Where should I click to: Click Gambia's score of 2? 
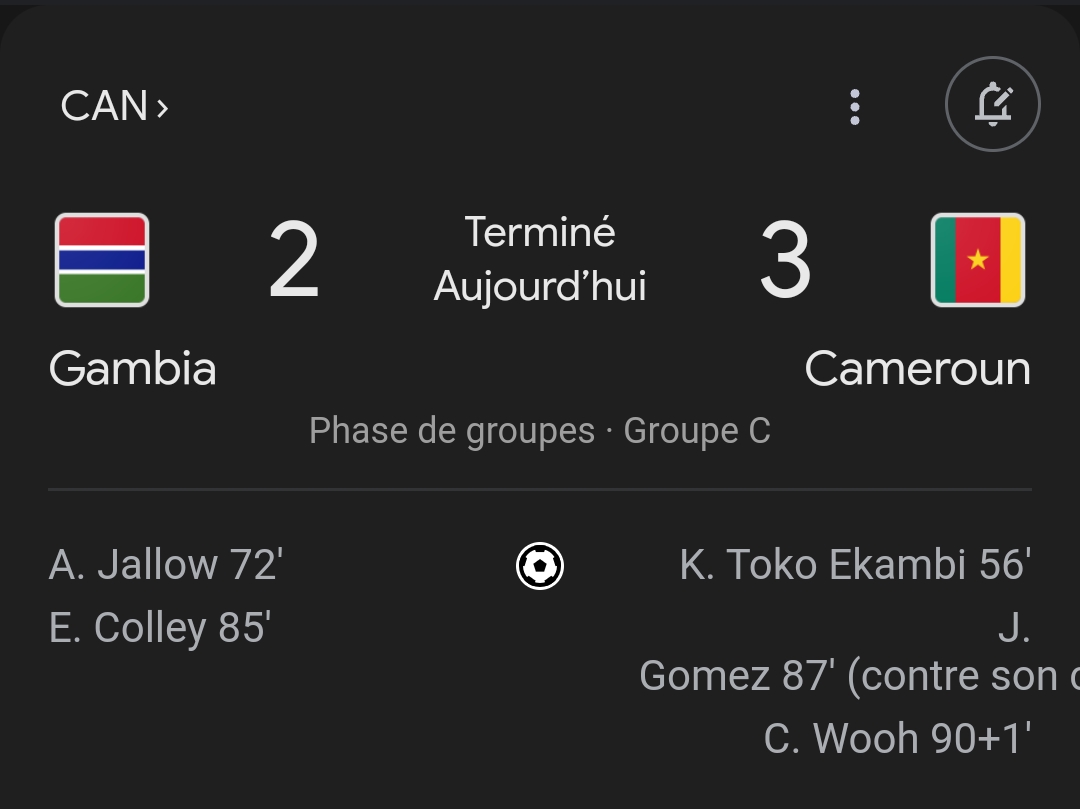(x=294, y=262)
